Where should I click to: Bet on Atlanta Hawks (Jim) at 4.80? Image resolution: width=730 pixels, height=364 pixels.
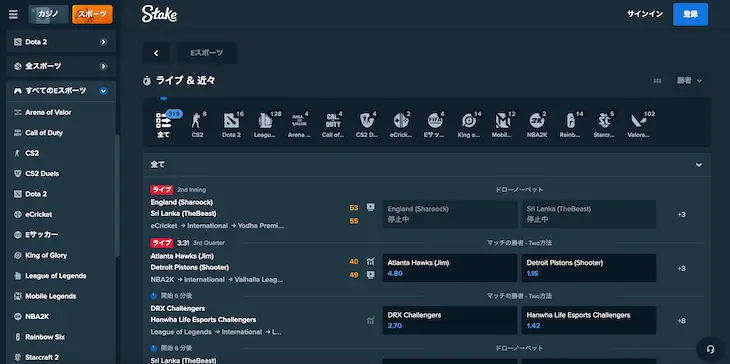[450, 268]
